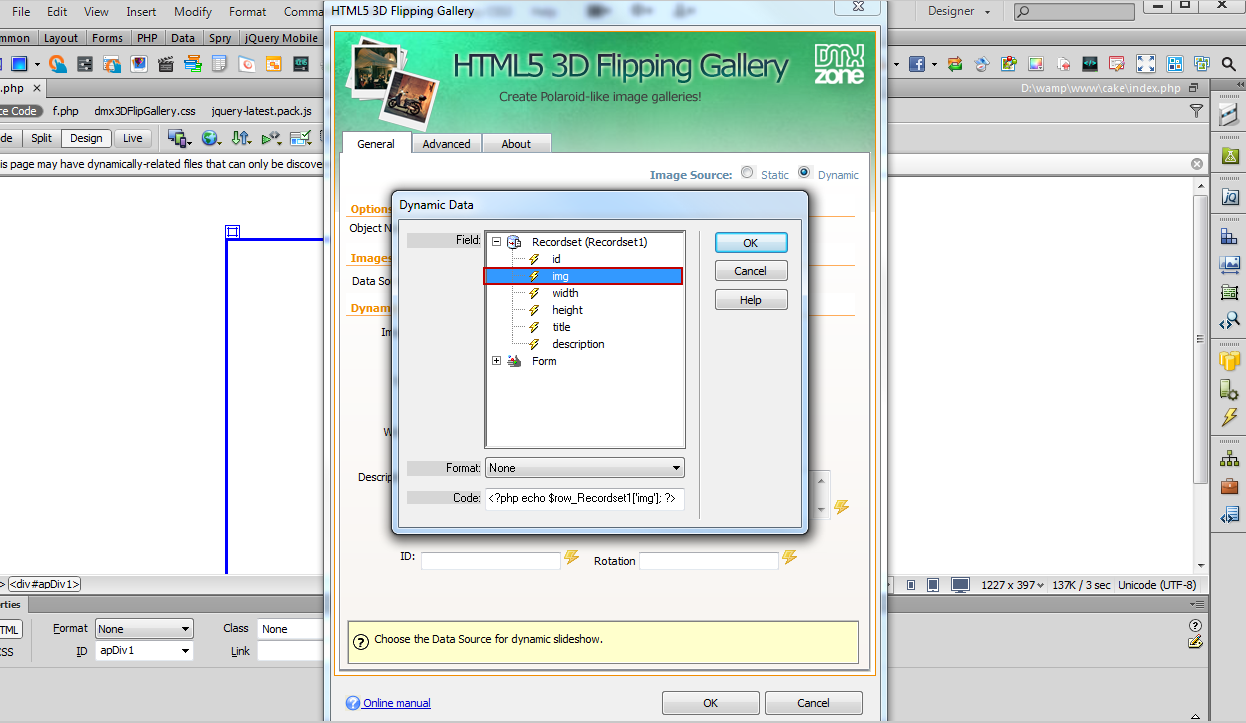
Task: Click the filter funnel icon for related files
Action: (1197, 111)
